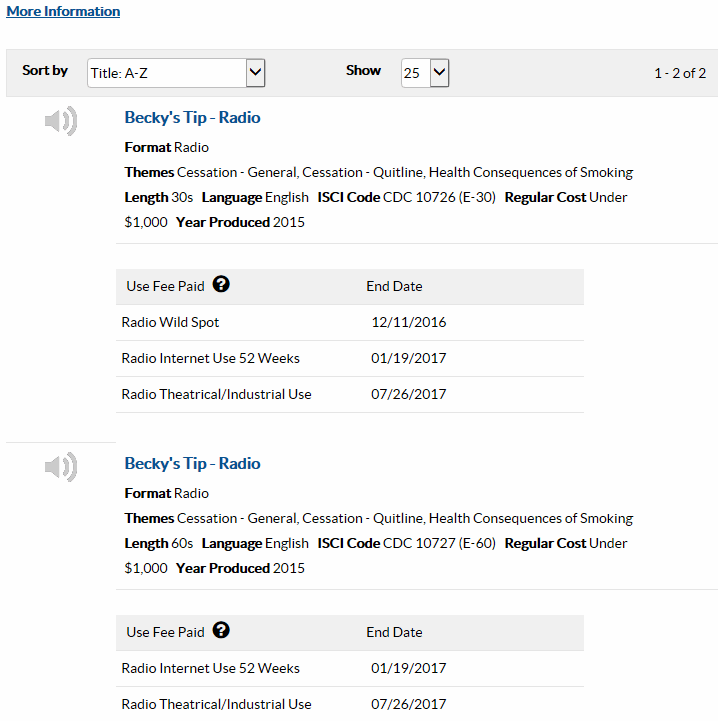
Task: Open second Becky's Tip - Radio title link
Action: [x=192, y=464]
